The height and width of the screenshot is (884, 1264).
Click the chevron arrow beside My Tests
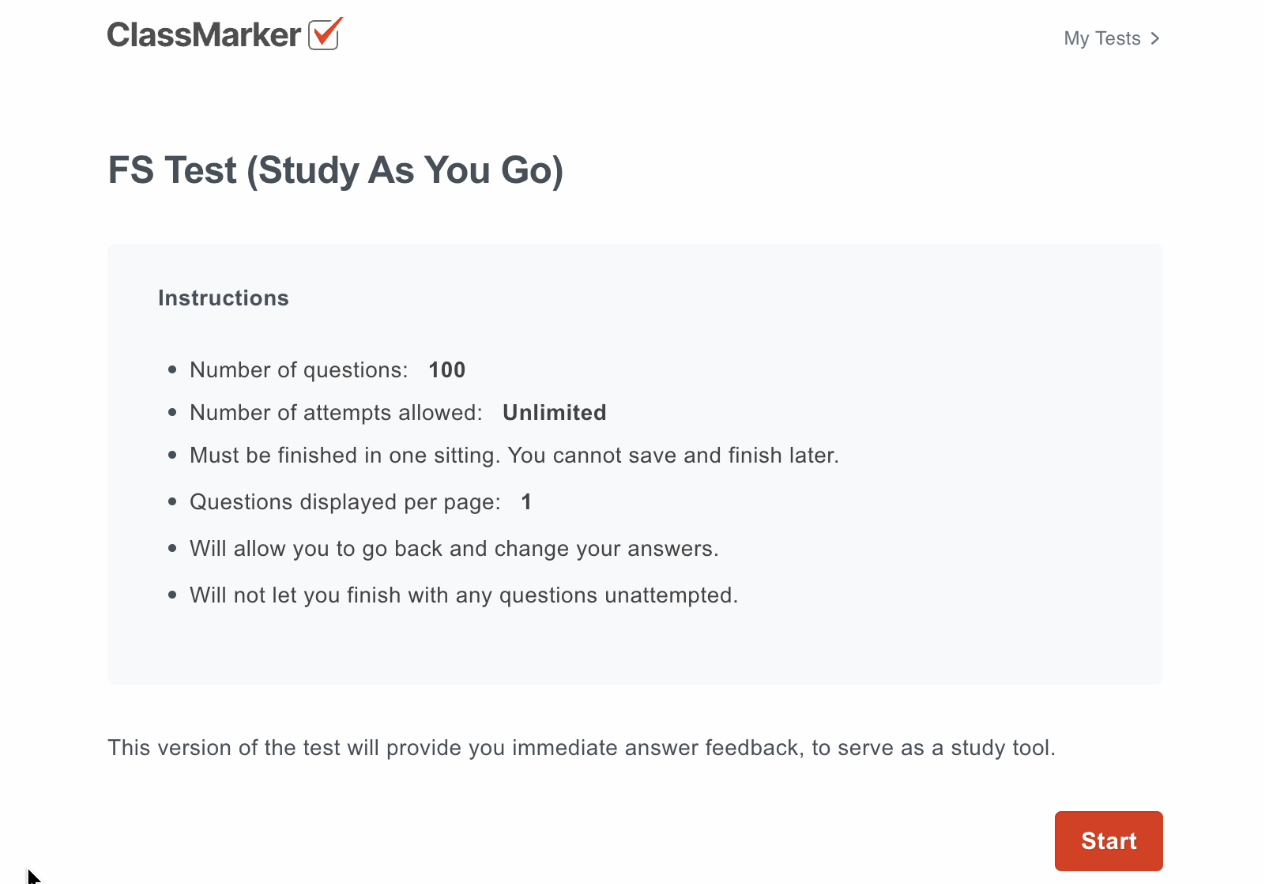(x=1155, y=39)
